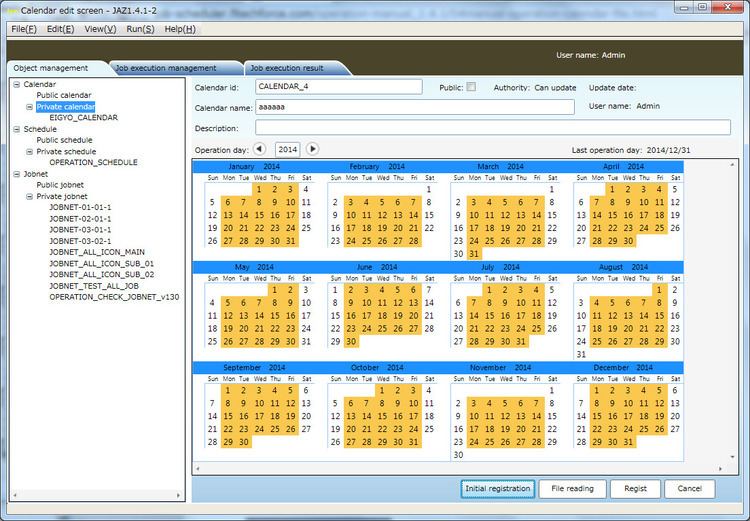Collapse the Schedule tree node
The image size is (750, 521).
pyautogui.click(x=17, y=129)
